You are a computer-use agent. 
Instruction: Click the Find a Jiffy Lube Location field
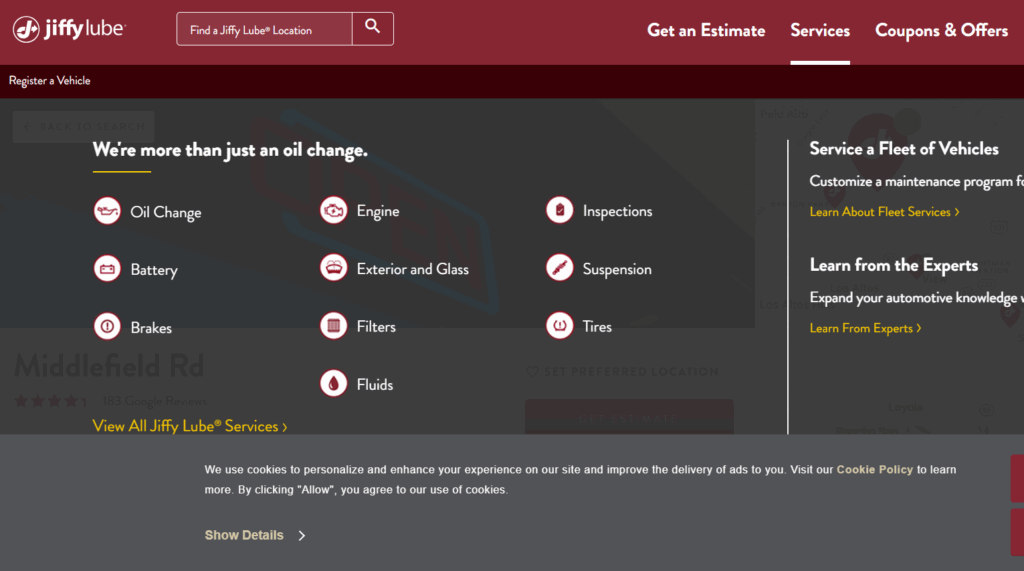pyautogui.click(x=264, y=29)
